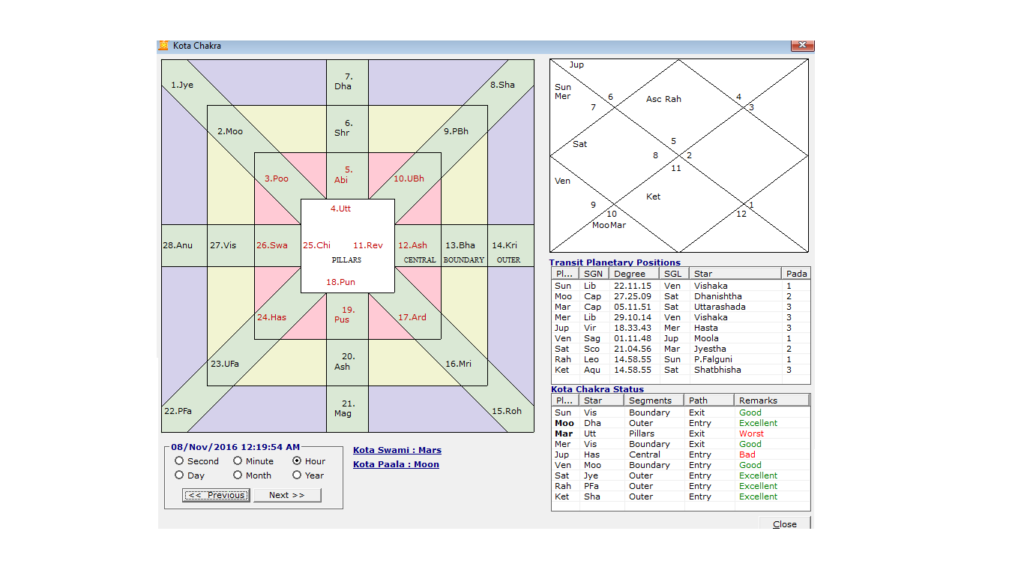Click the 8.Sha cell in chakra

[502, 85]
